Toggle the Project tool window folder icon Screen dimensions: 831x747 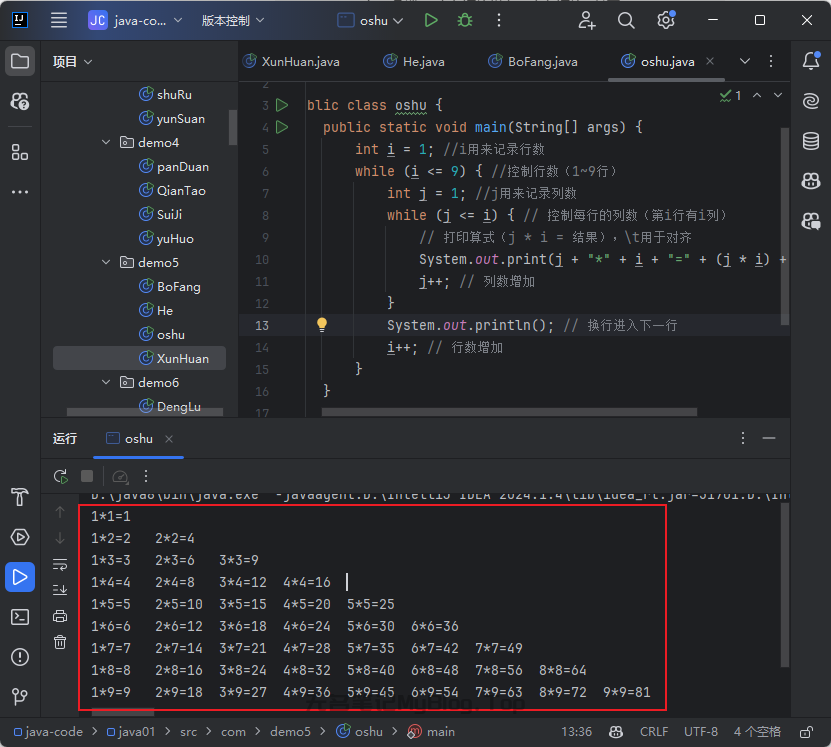pyautogui.click(x=20, y=61)
